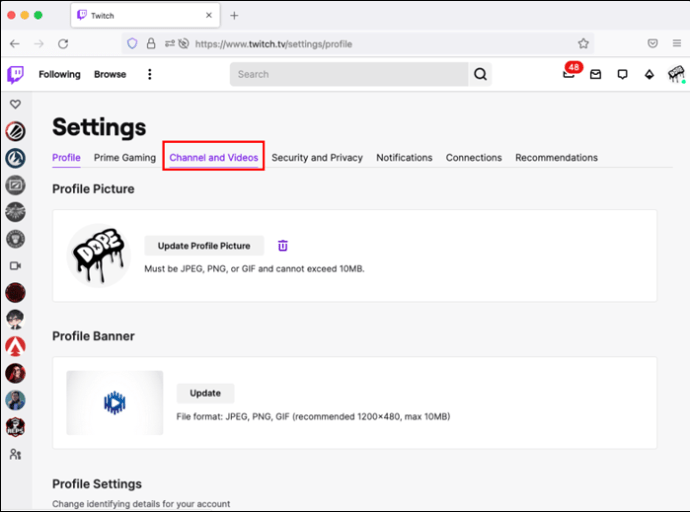Image resolution: width=690 pixels, height=512 pixels.
Task: Open the dark red circle sidebar channel
Action: click(15, 293)
